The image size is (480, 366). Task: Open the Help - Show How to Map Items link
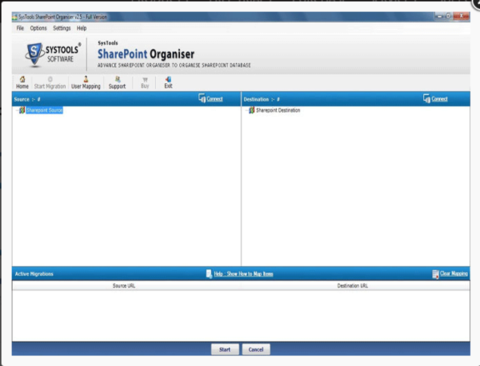pos(243,274)
